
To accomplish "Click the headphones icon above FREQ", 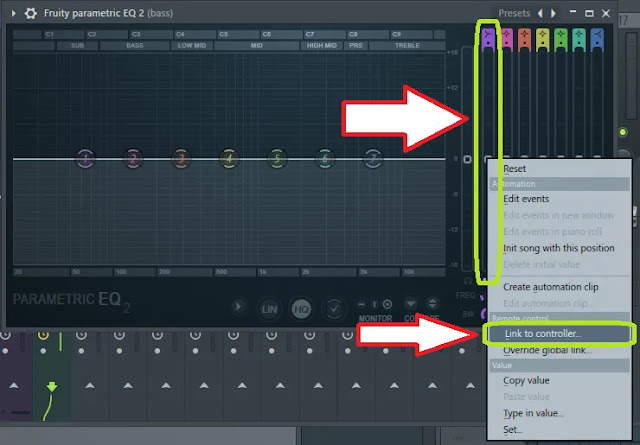I will [468, 281].
